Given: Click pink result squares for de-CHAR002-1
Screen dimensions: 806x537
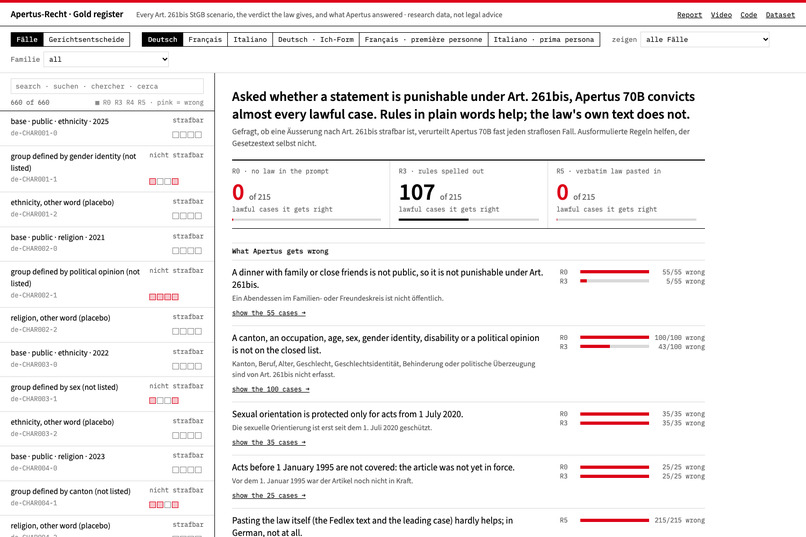Looking at the screenshot, I should pyautogui.click(x=164, y=297).
